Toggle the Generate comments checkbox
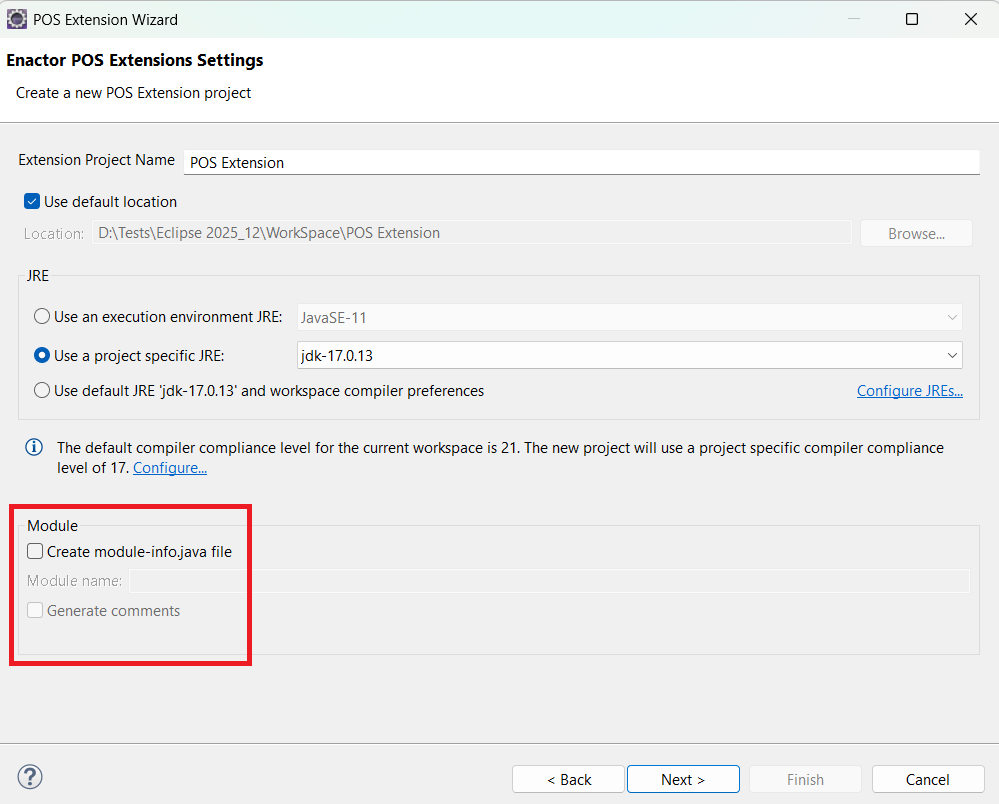 pyautogui.click(x=36, y=611)
